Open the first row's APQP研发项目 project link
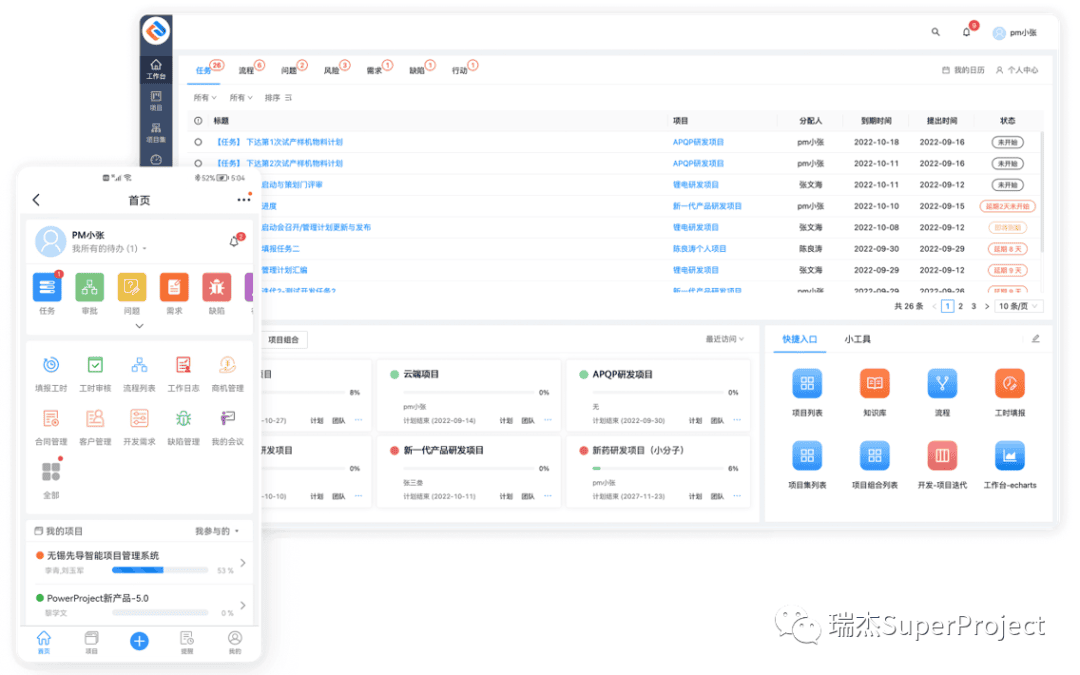Screen dimensions: 1080x675 point(698,142)
